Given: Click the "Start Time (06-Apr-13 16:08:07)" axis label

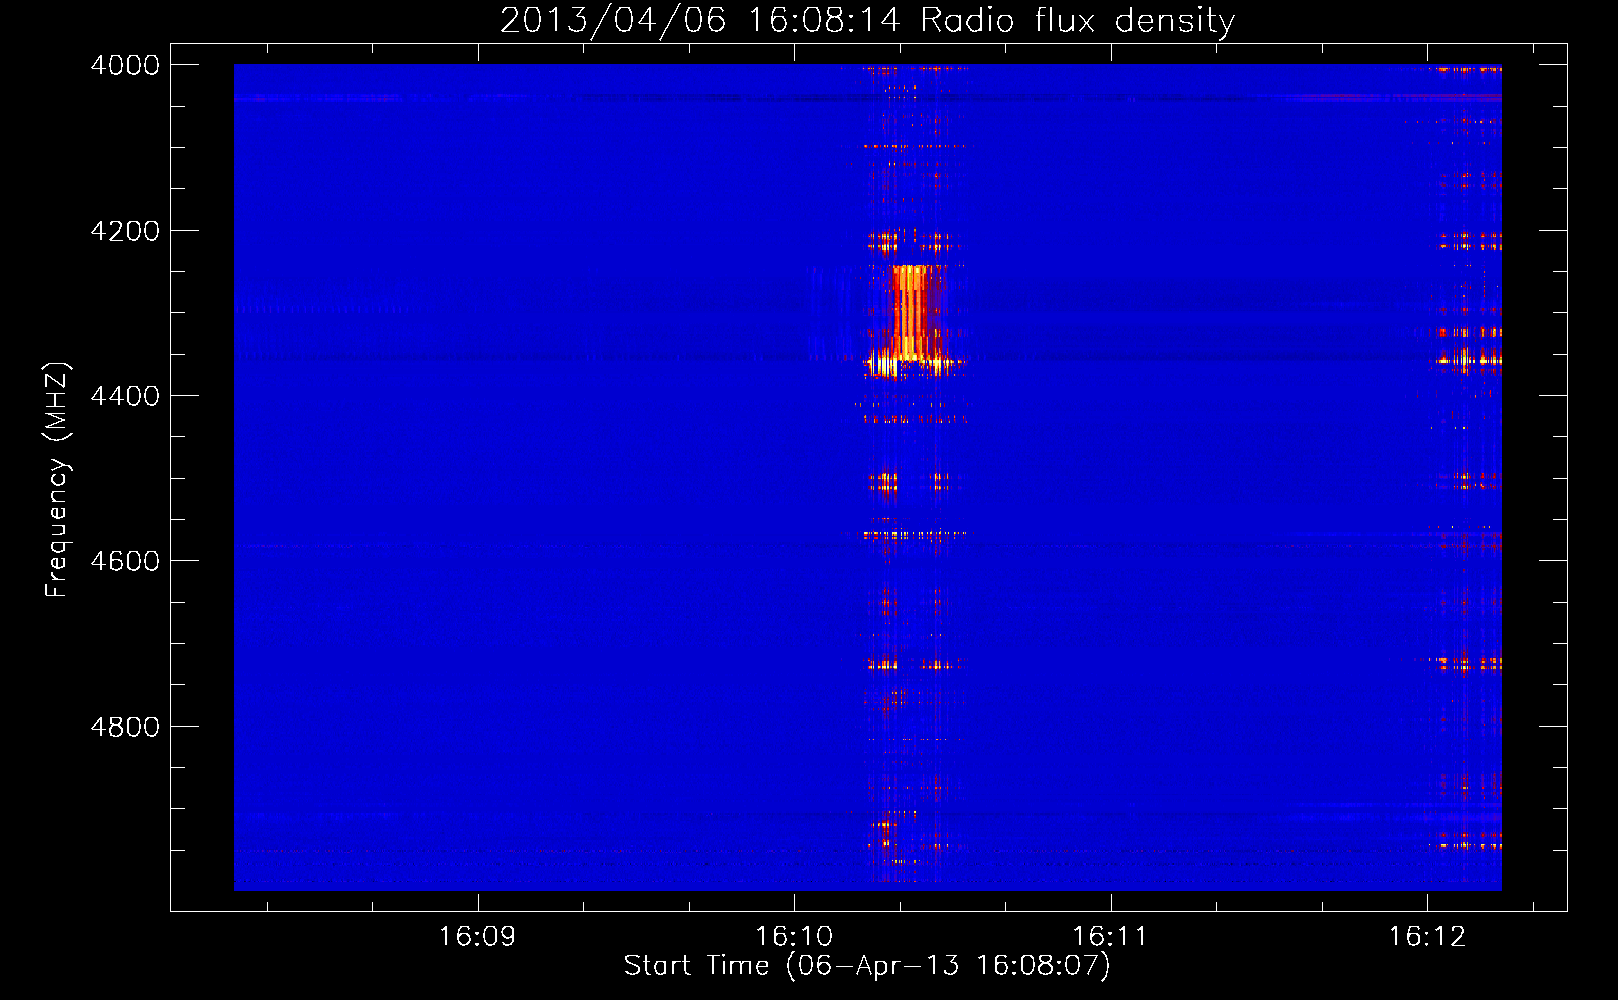Looking at the screenshot, I should (x=867, y=966).
